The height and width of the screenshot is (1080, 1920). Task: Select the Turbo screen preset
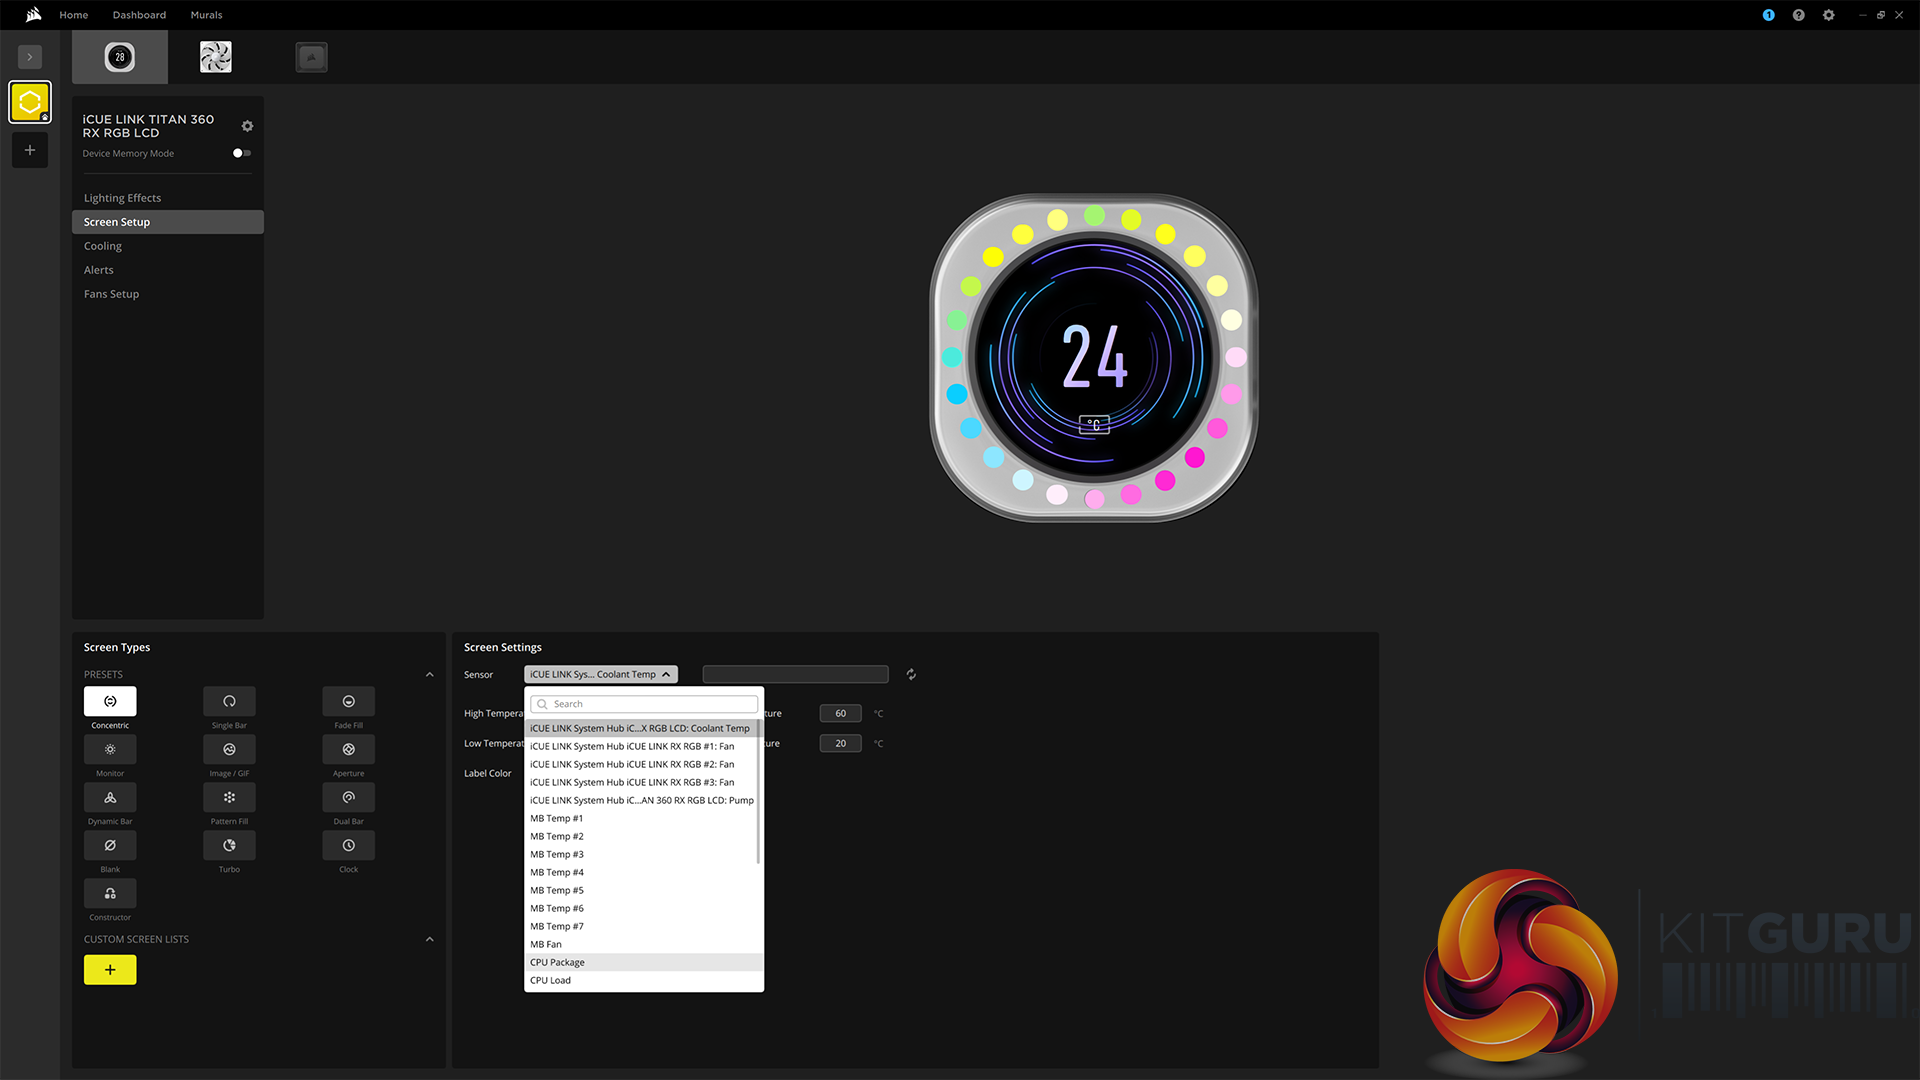229,845
